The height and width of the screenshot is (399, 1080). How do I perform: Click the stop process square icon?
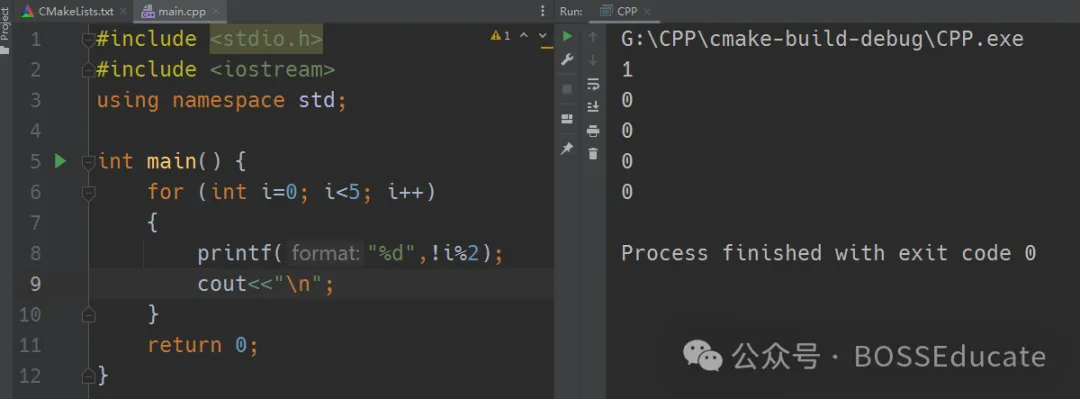point(567,90)
